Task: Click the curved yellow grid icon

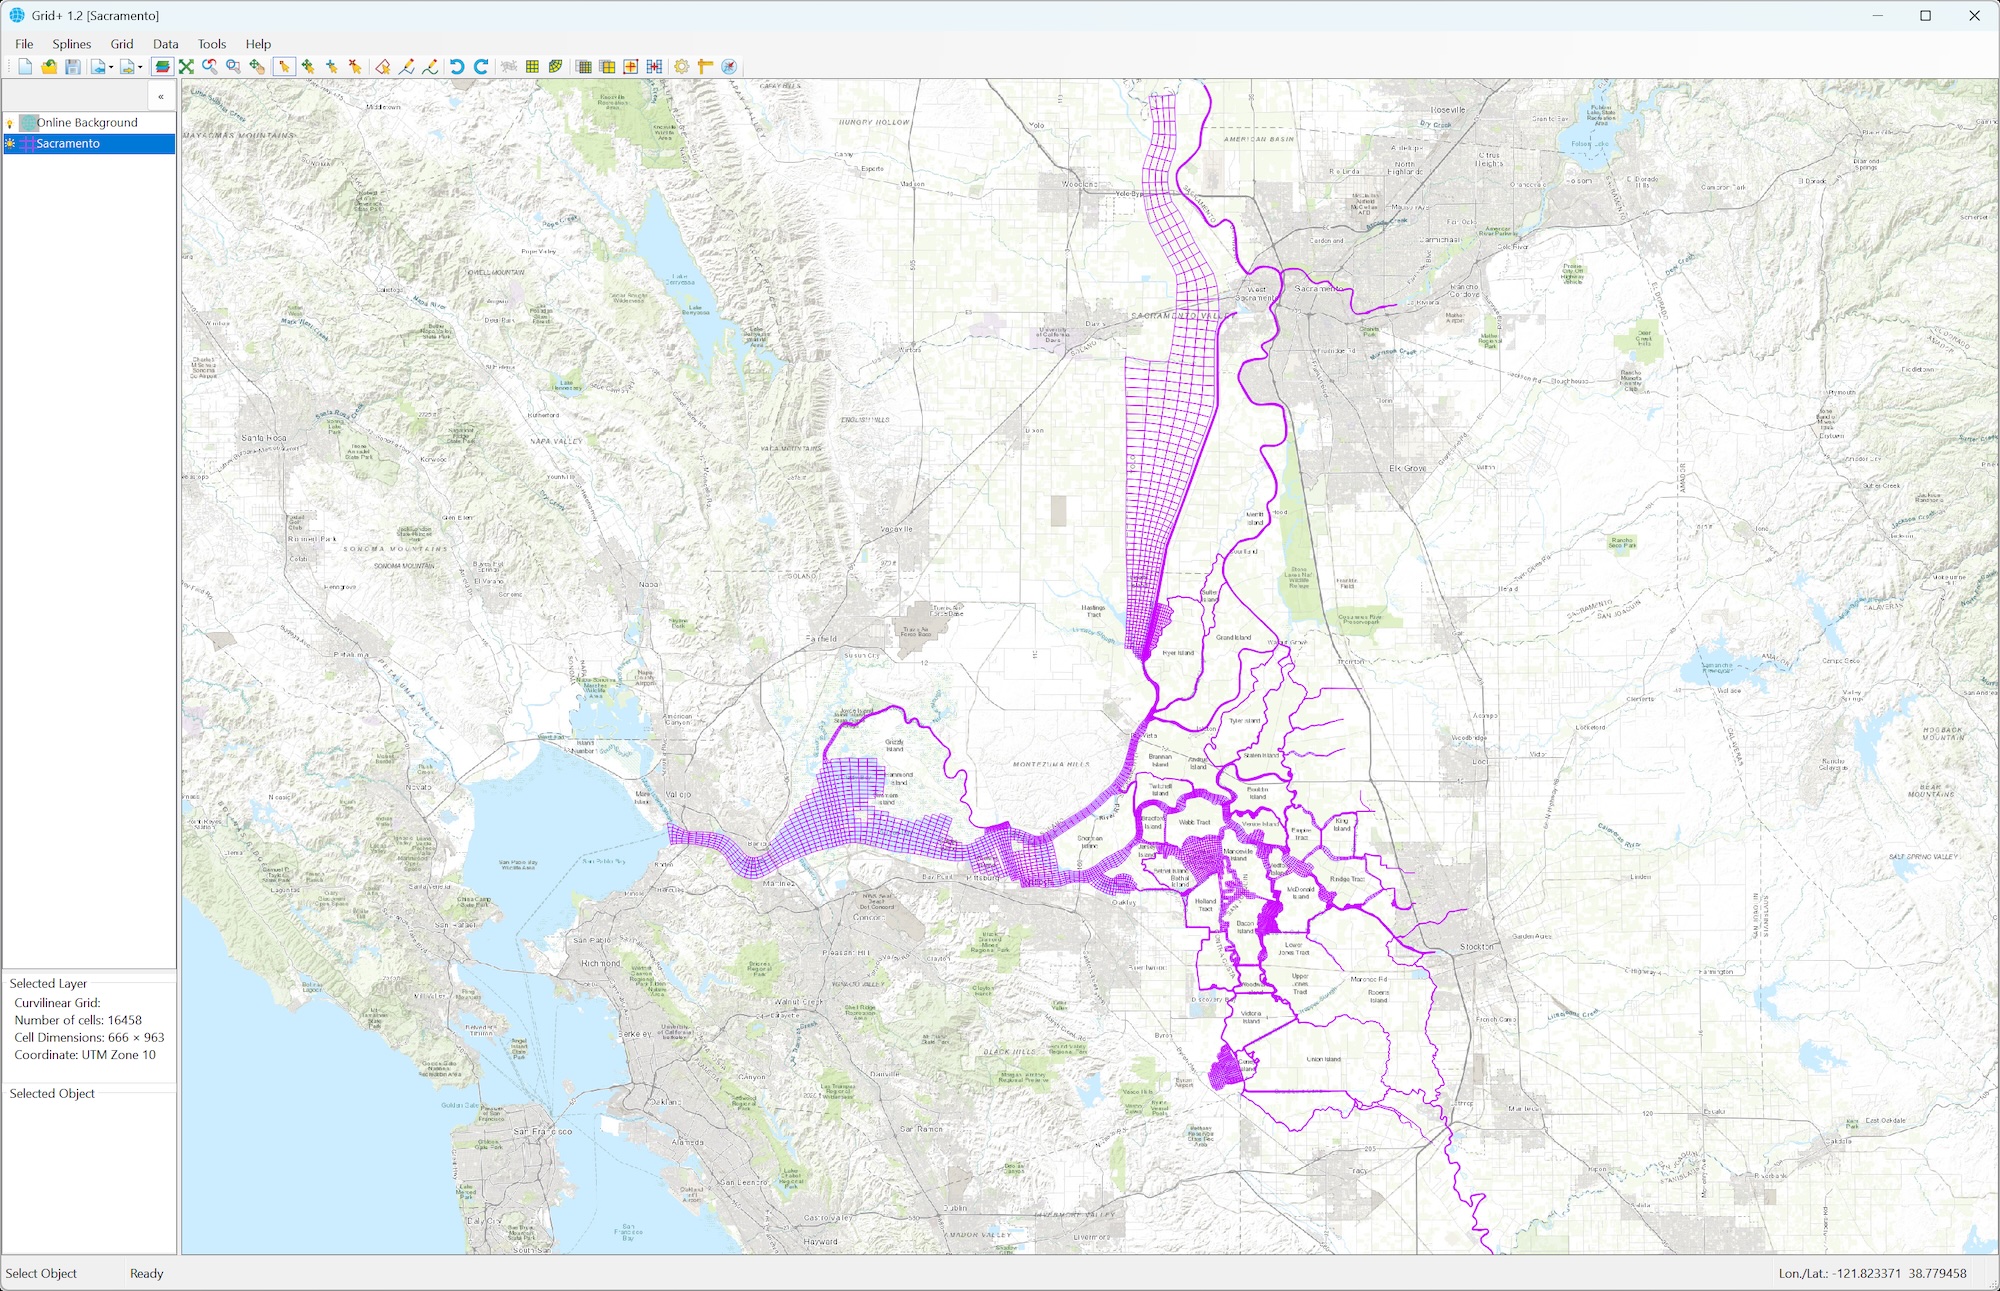Action: coord(555,67)
